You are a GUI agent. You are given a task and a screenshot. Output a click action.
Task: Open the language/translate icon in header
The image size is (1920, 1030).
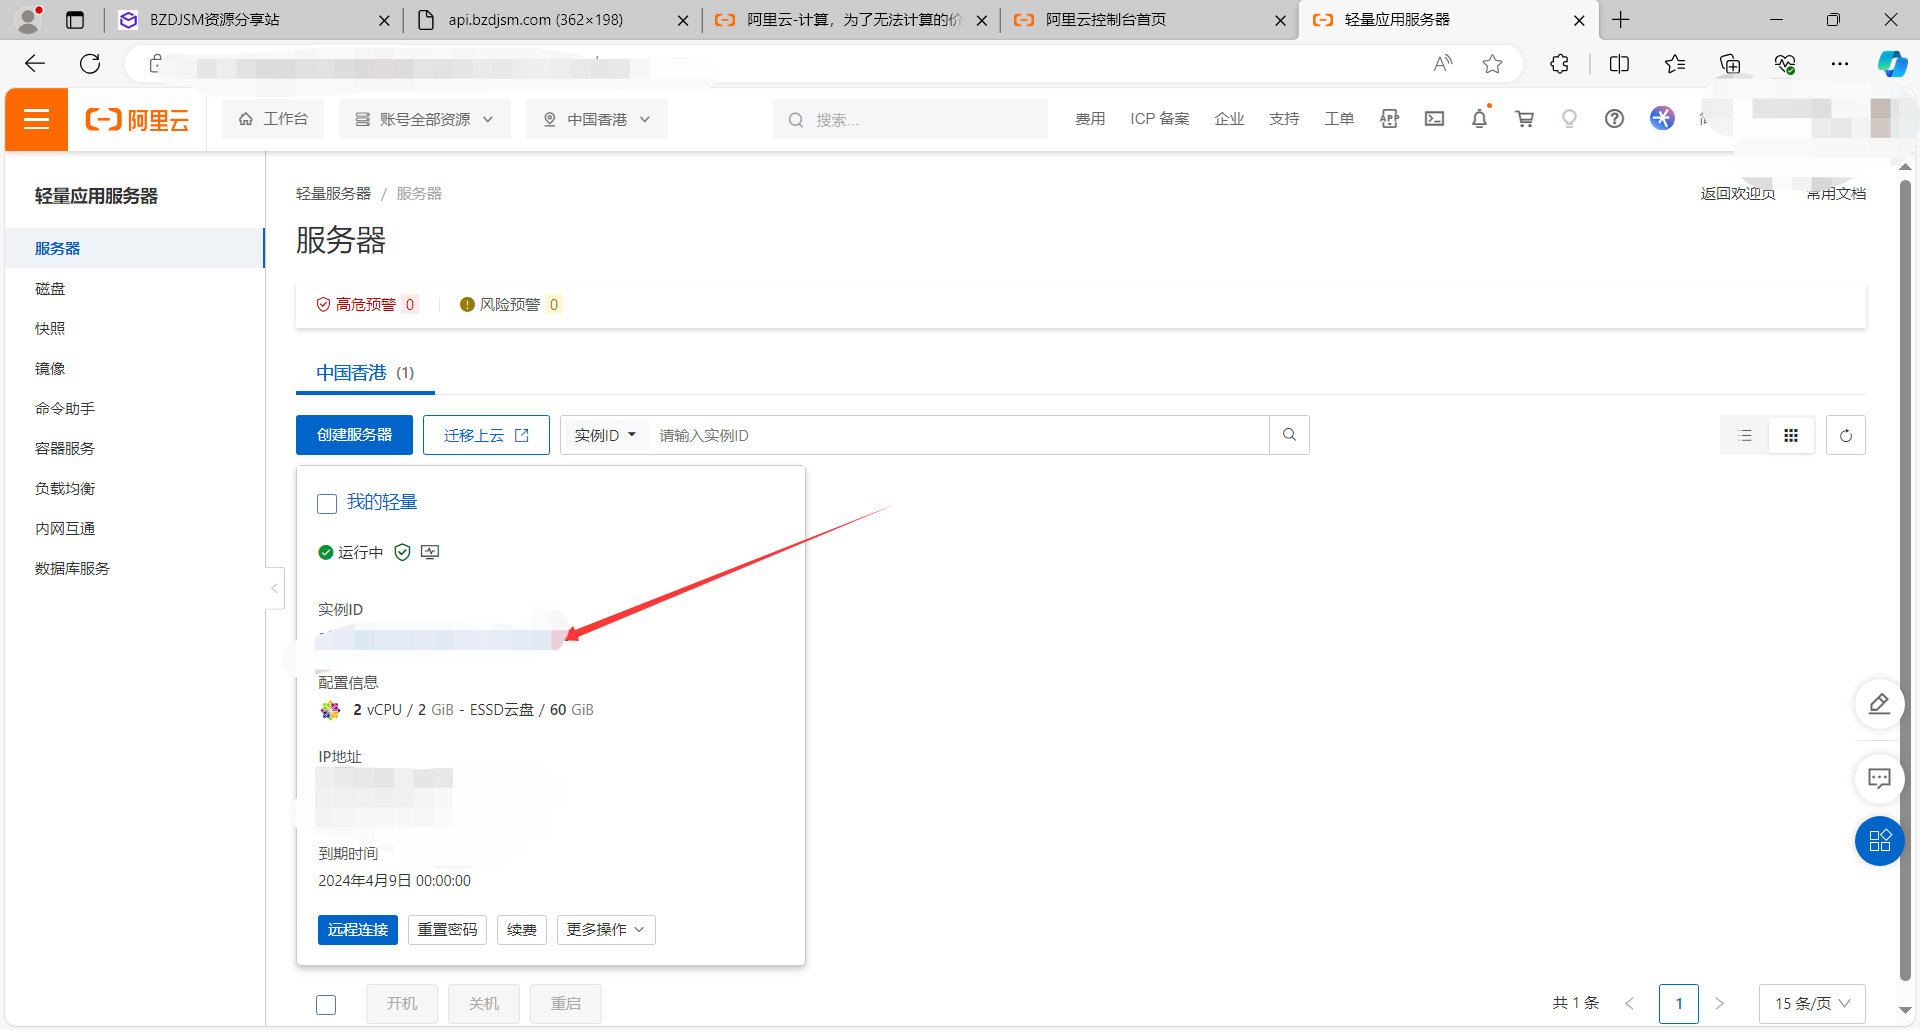point(1389,119)
